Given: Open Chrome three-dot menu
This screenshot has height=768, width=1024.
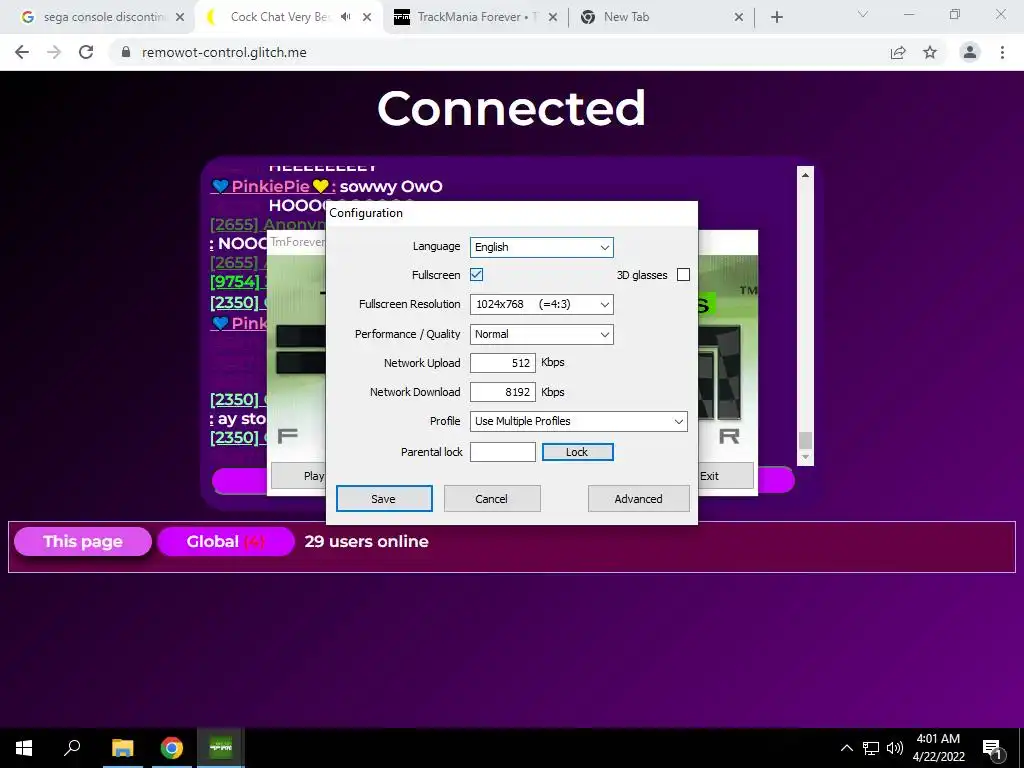Looking at the screenshot, I should coord(1002,52).
